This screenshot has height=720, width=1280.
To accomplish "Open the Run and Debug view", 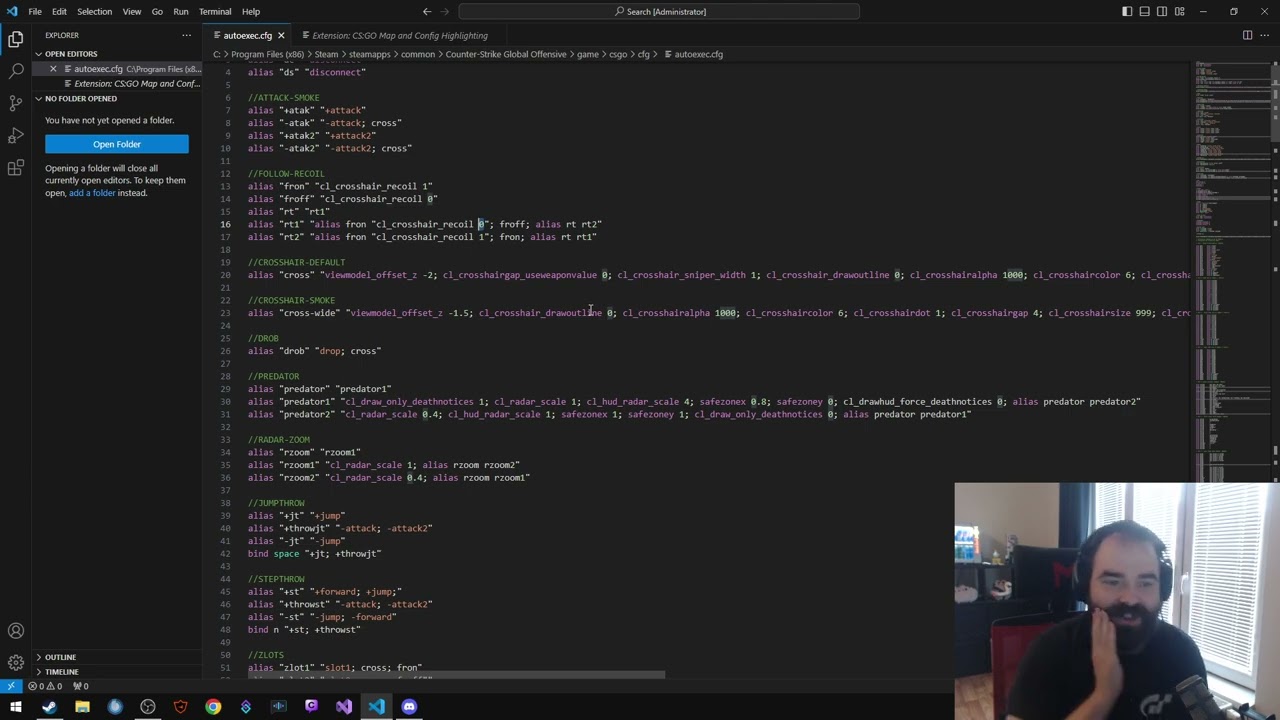I will click(15, 135).
